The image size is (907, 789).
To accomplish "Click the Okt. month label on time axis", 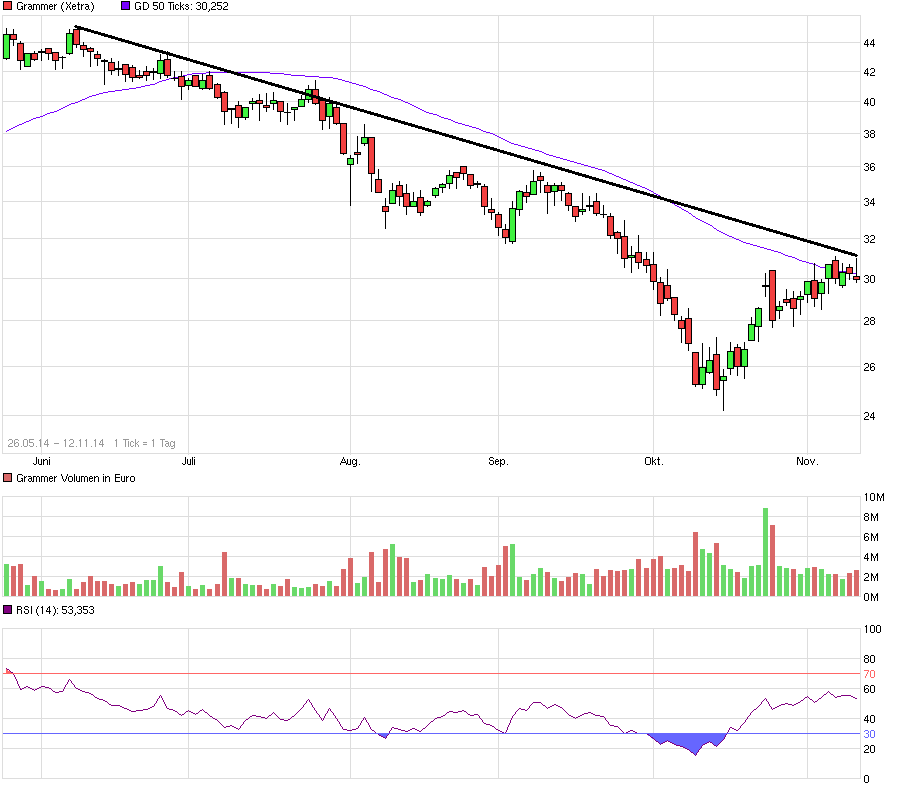I will tap(654, 462).
